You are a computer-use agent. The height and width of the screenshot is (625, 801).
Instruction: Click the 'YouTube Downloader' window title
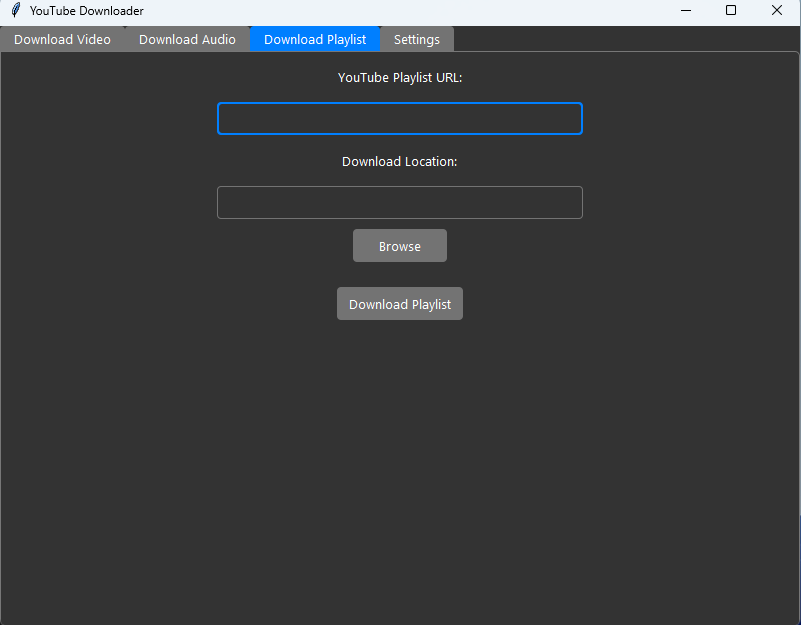click(x=86, y=11)
